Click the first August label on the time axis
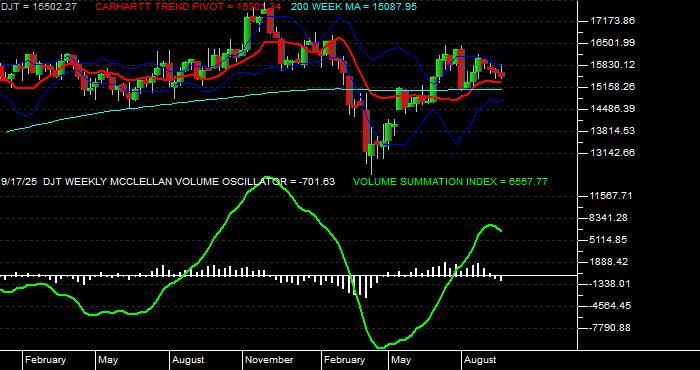 pos(188,360)
